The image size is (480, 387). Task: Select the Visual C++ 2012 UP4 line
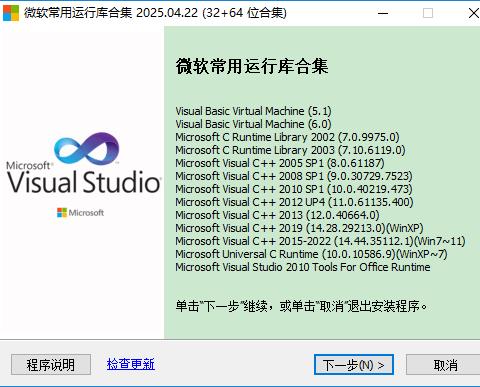pos(294,202)
